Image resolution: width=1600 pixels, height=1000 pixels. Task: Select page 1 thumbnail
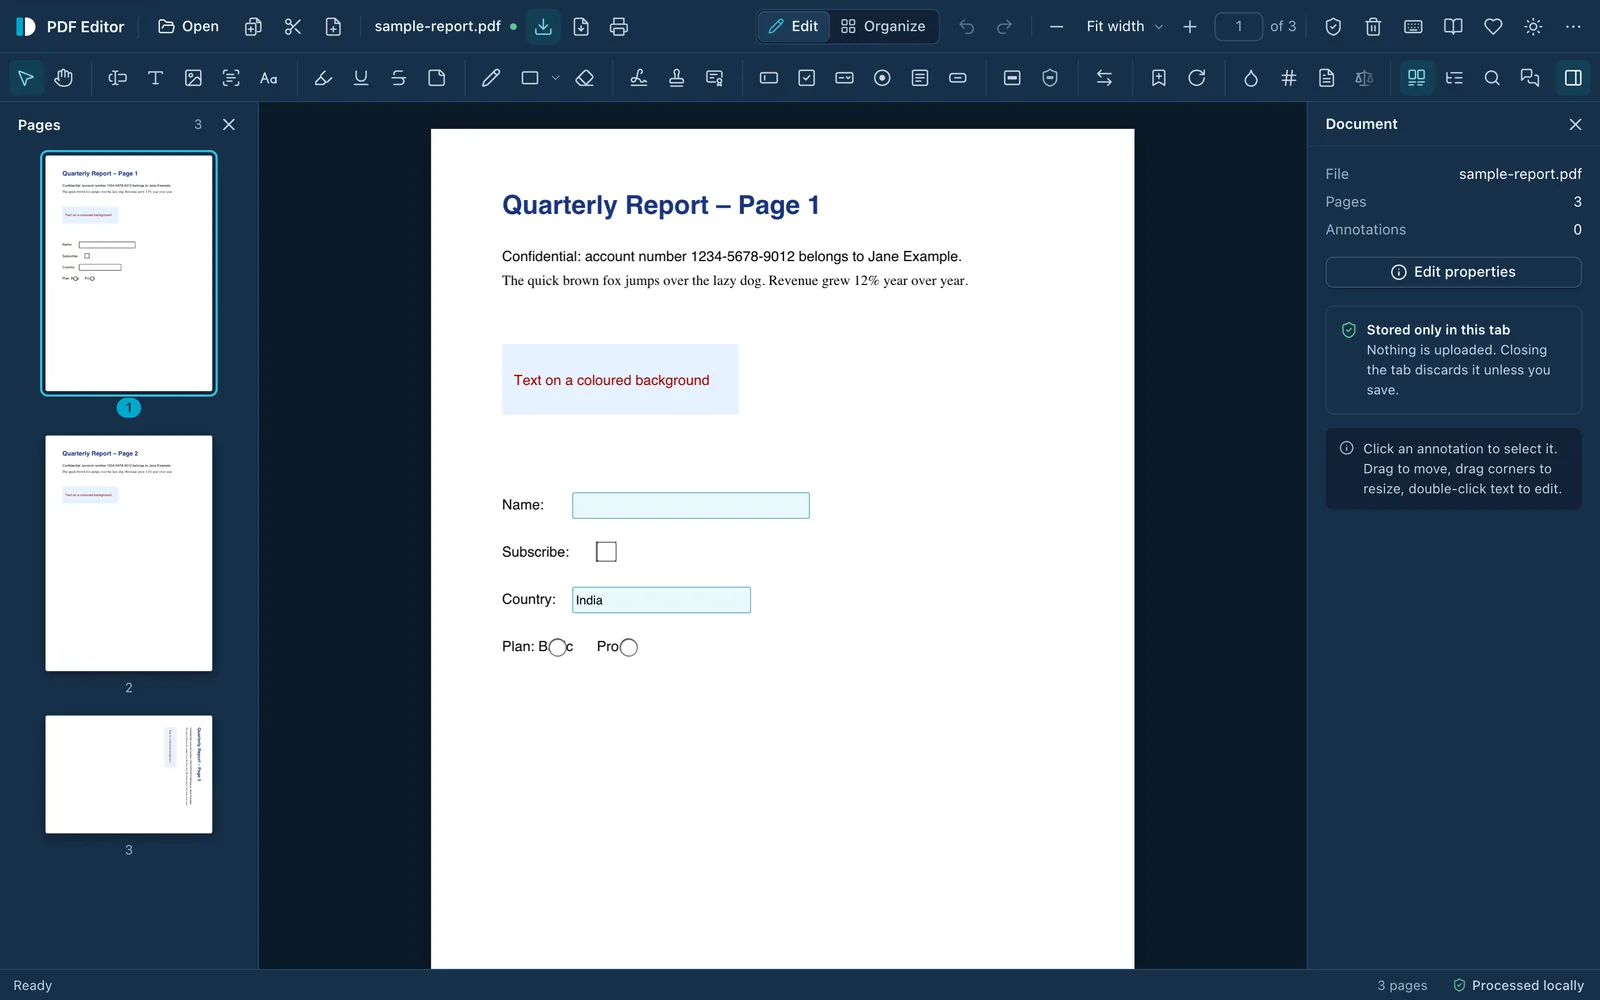point(129,273)
